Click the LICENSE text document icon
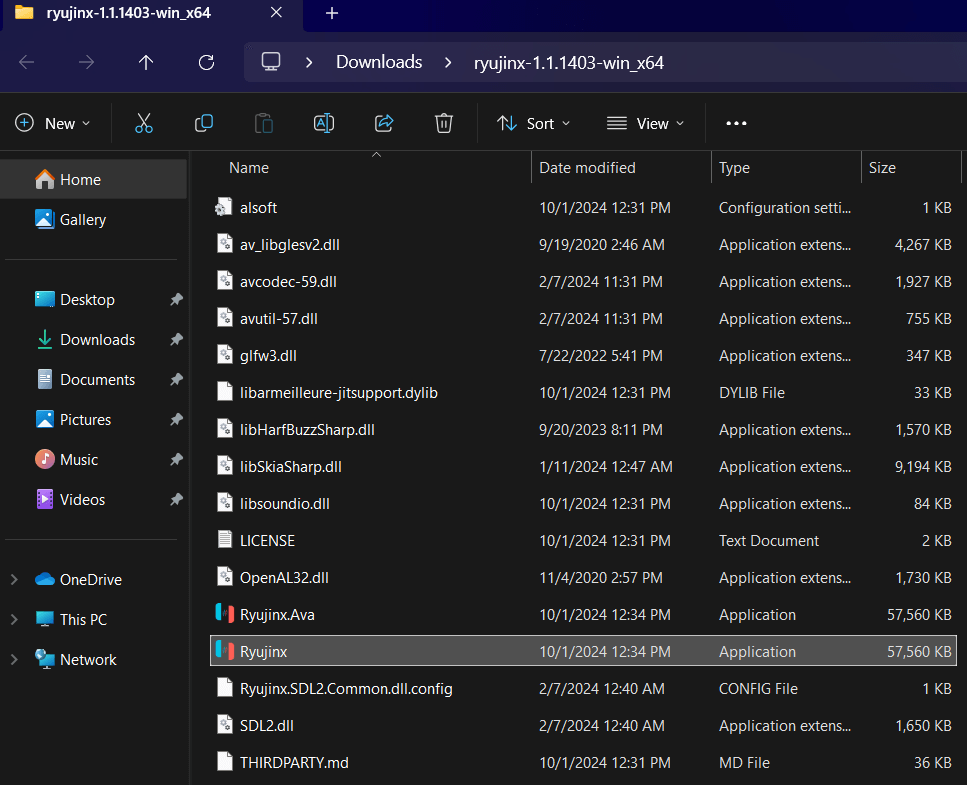Viewport: 967px width, 785px height. click(x=225, y=540)
